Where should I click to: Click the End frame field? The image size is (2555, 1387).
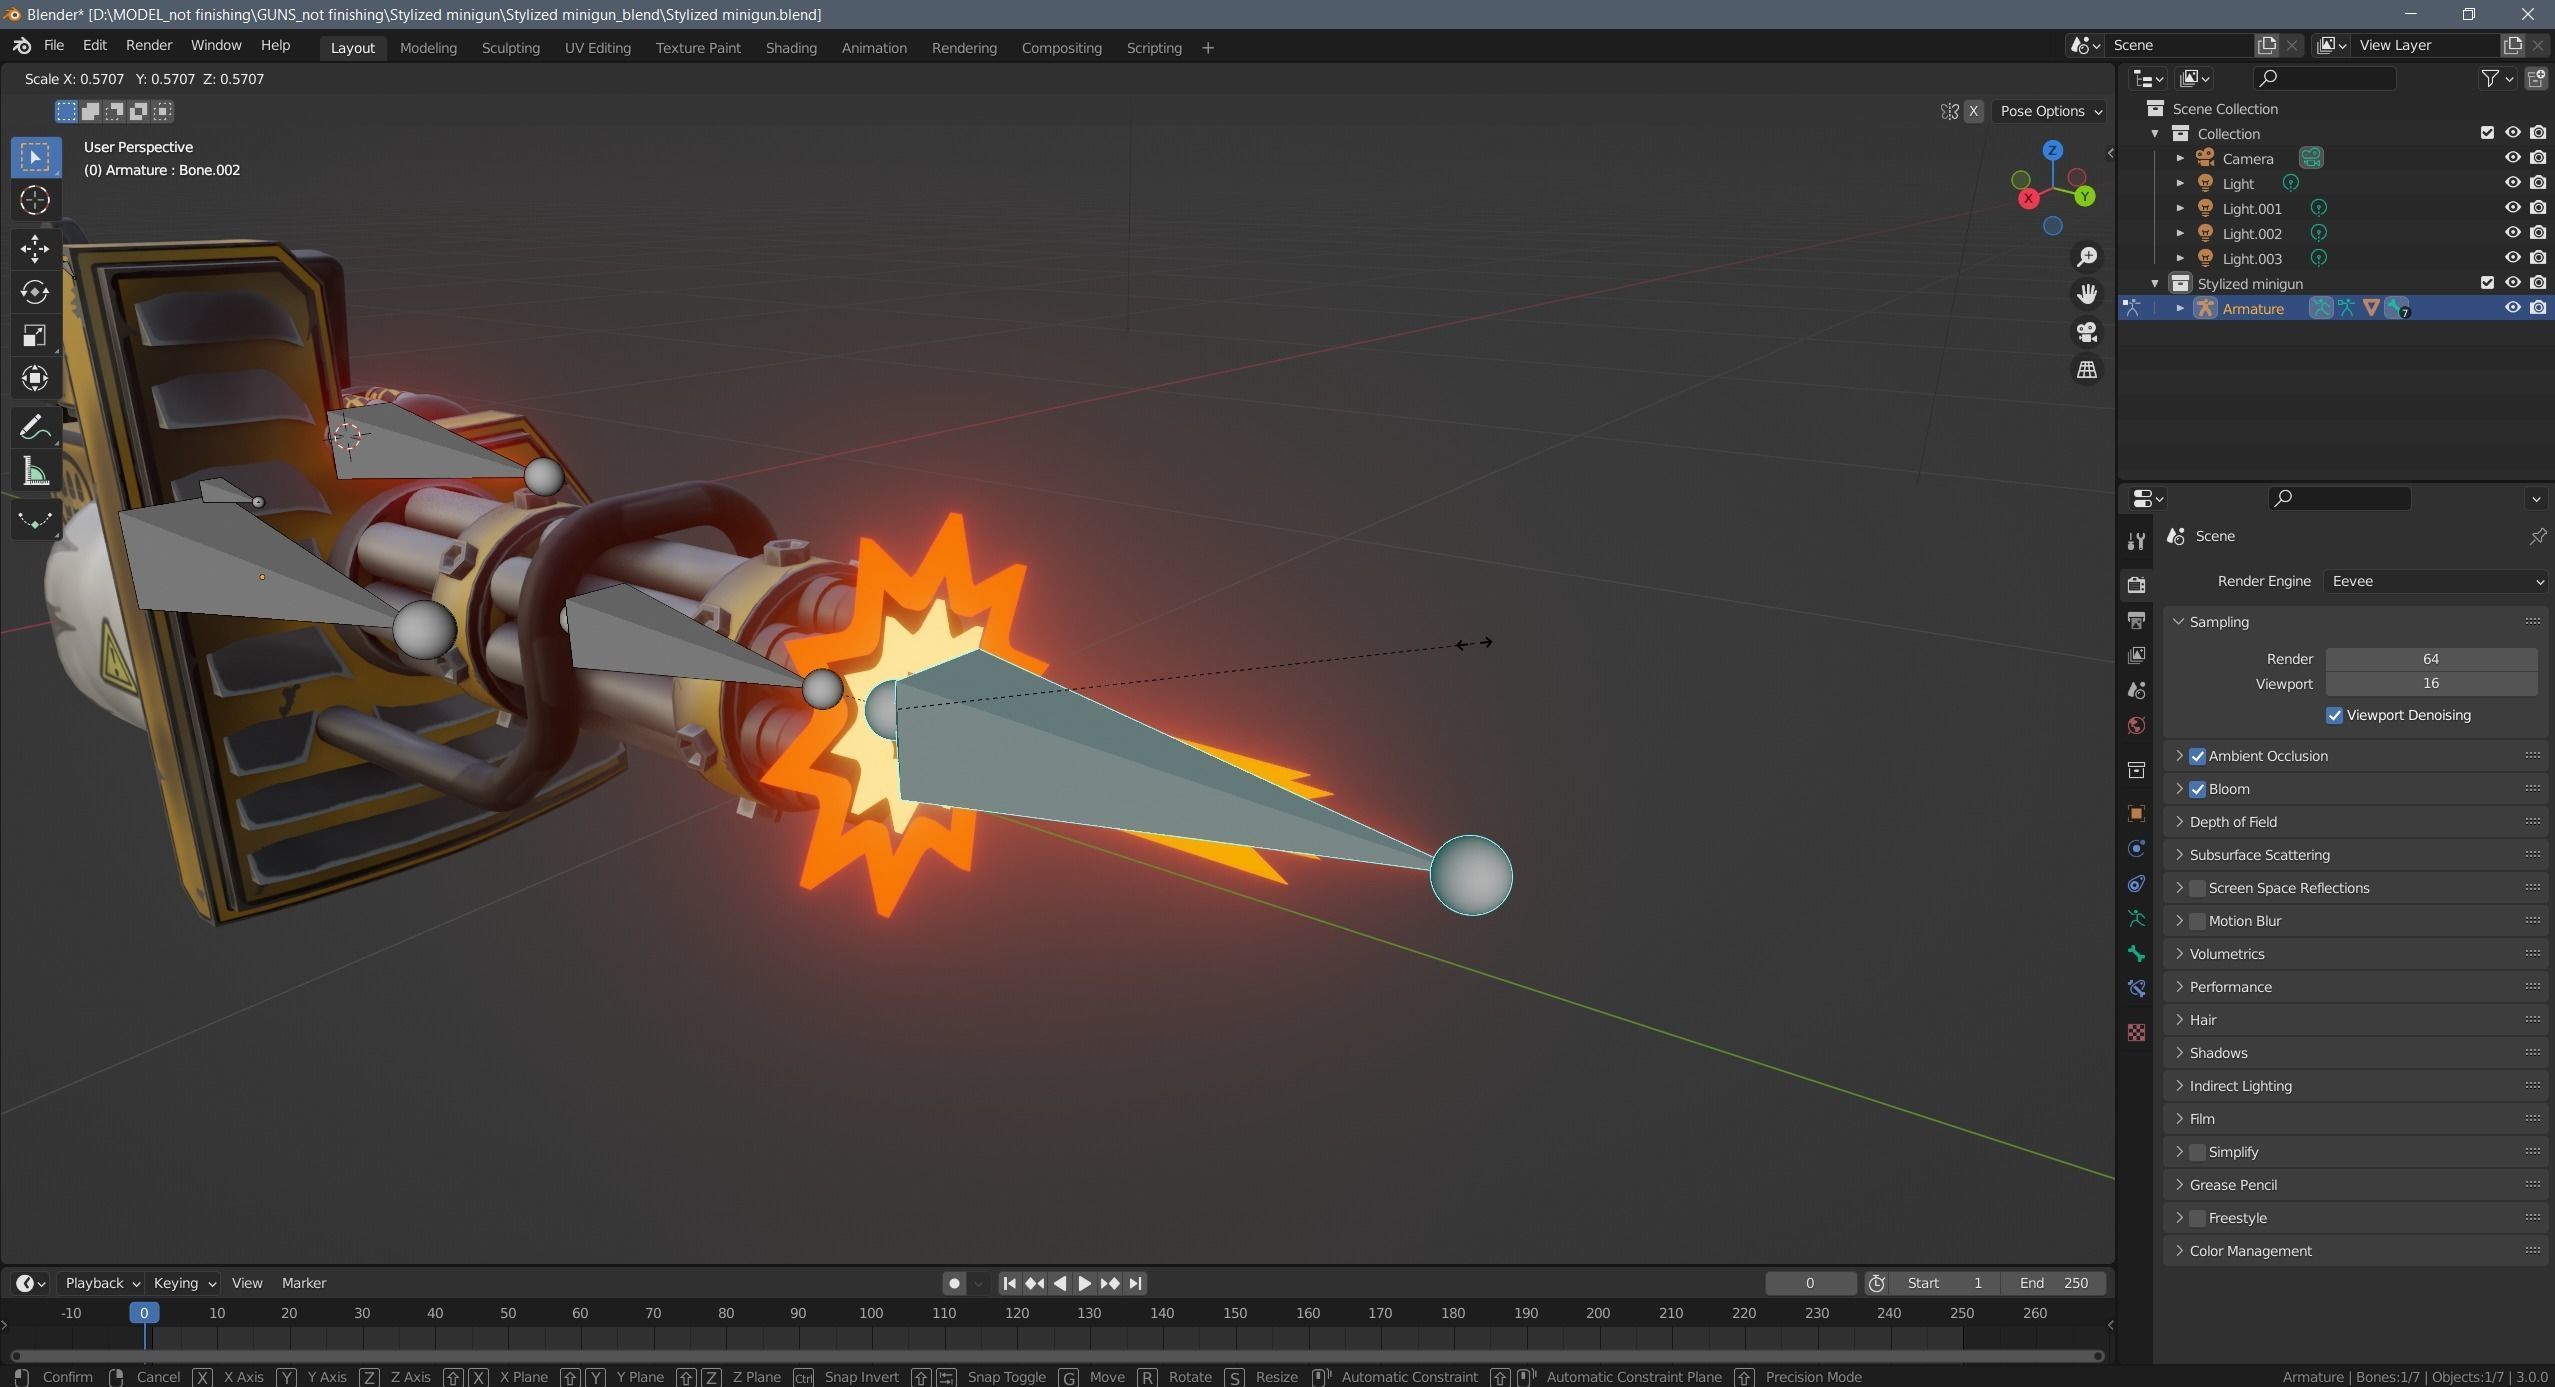coord(2053,1283)
